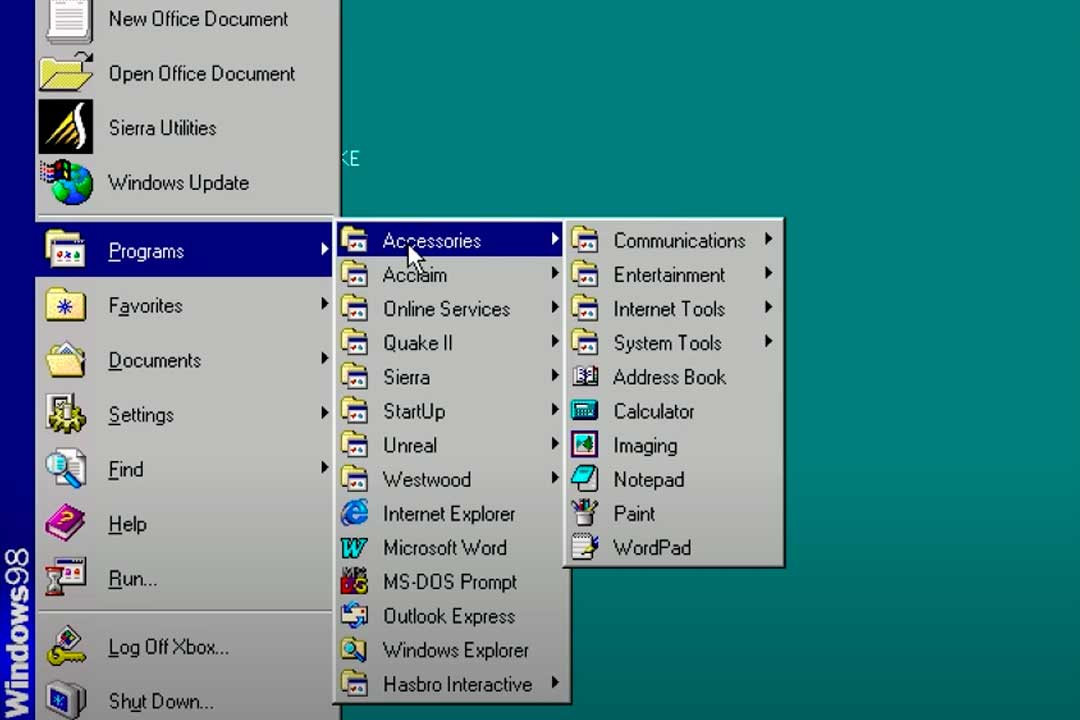1080x720 pixels.
Task: Select the Accessories menu entry
Action: (450, 240)
